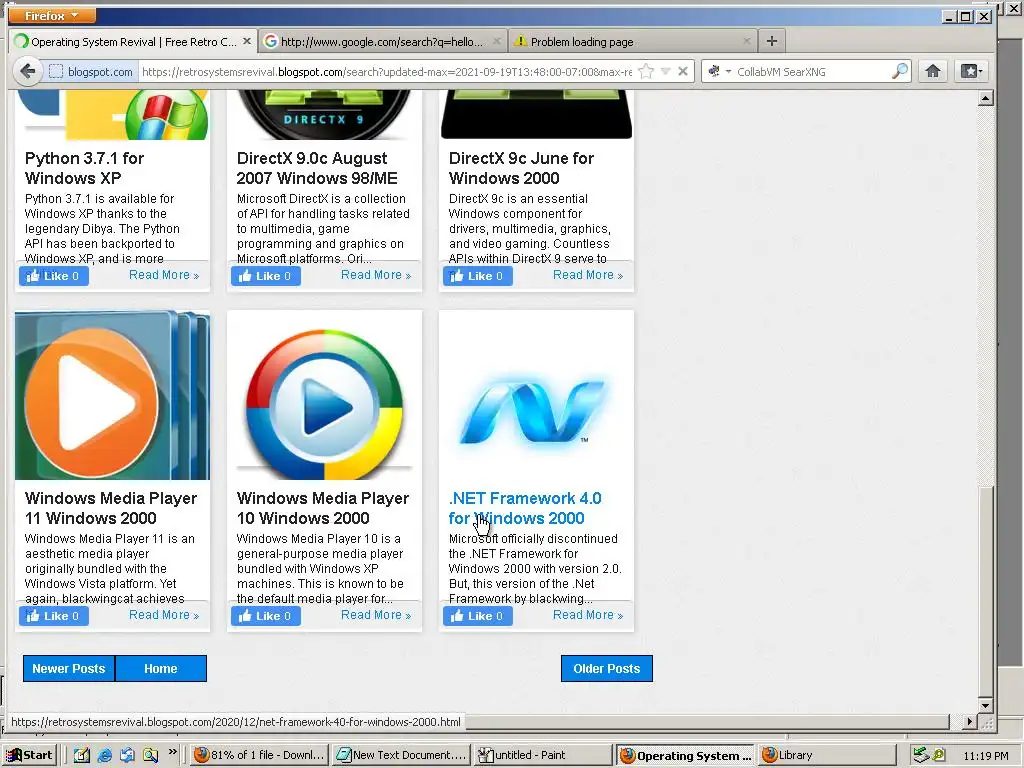Click the magnifier folder quick launch icon

150,755
